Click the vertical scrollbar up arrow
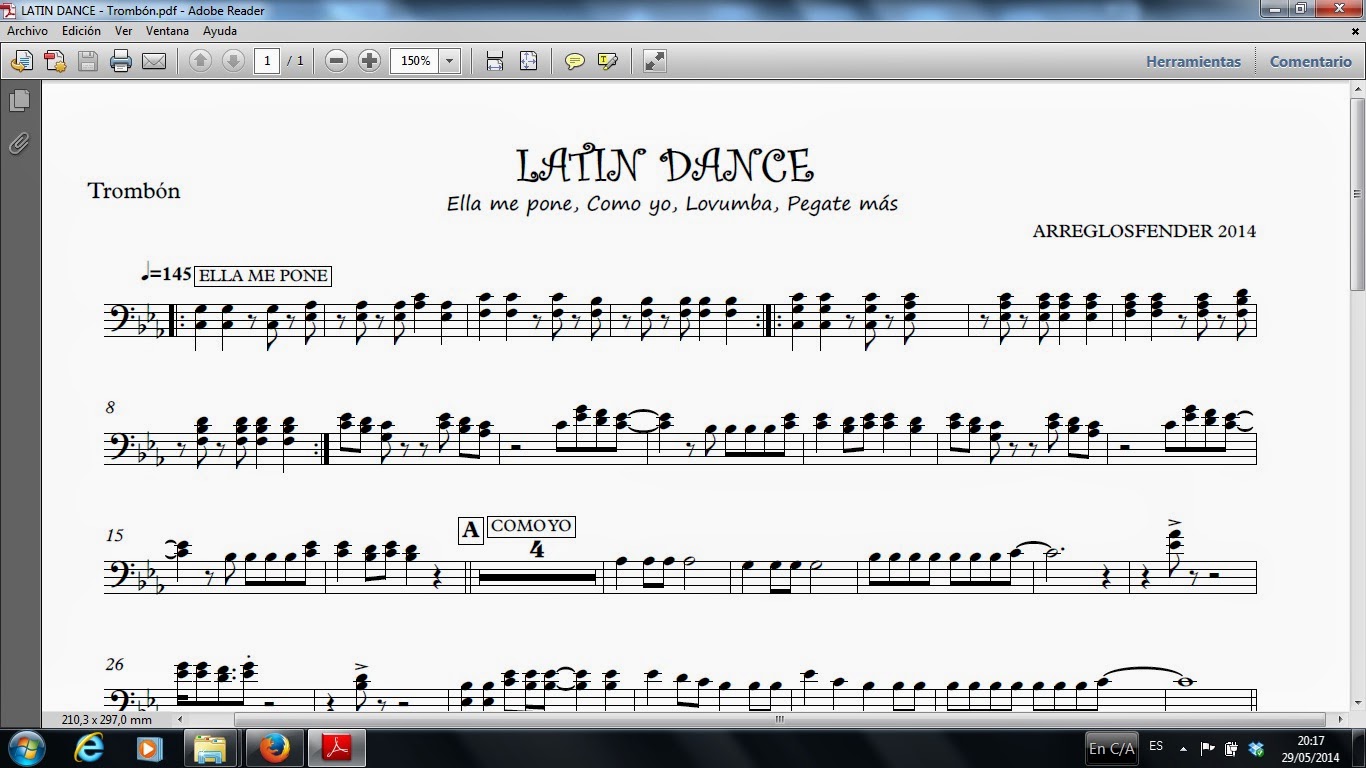The height and width of the screenshot is (768, 1366). pos(1357,90)
